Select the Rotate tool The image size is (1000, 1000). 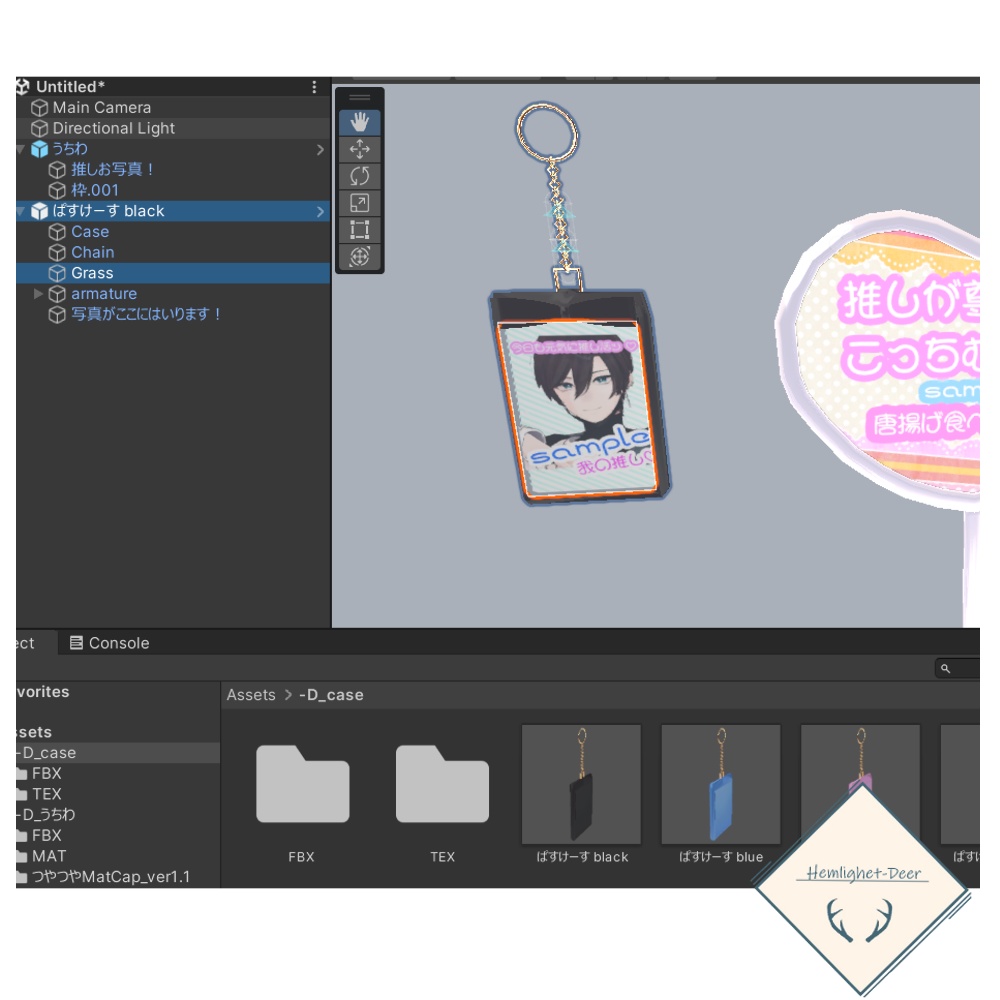click(x=360, y=176)
